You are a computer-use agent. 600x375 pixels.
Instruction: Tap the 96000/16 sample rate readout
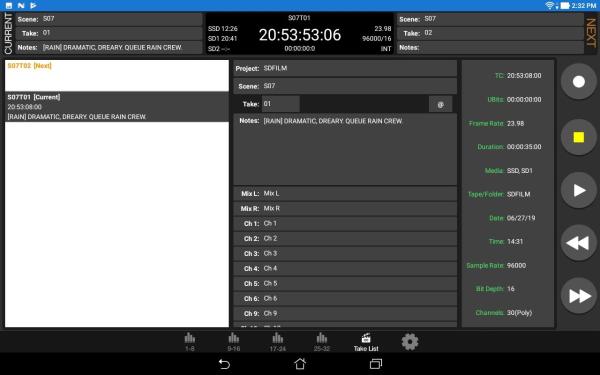coord(377,39)
